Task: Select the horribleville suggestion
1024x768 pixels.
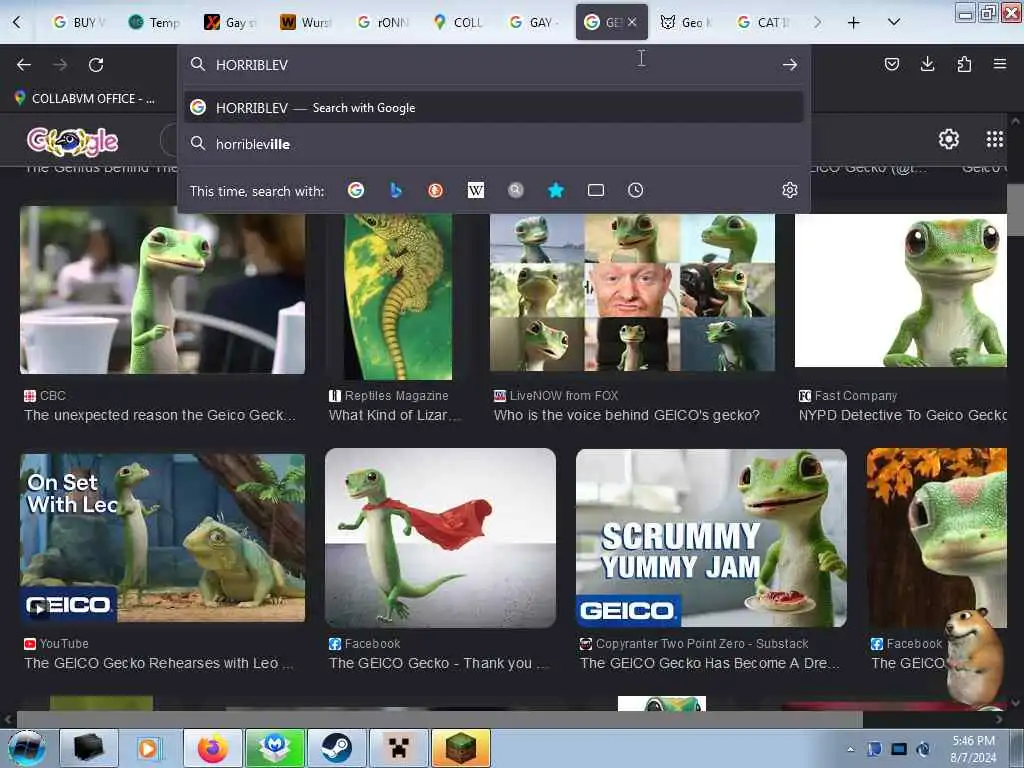Action: (494, 144)
